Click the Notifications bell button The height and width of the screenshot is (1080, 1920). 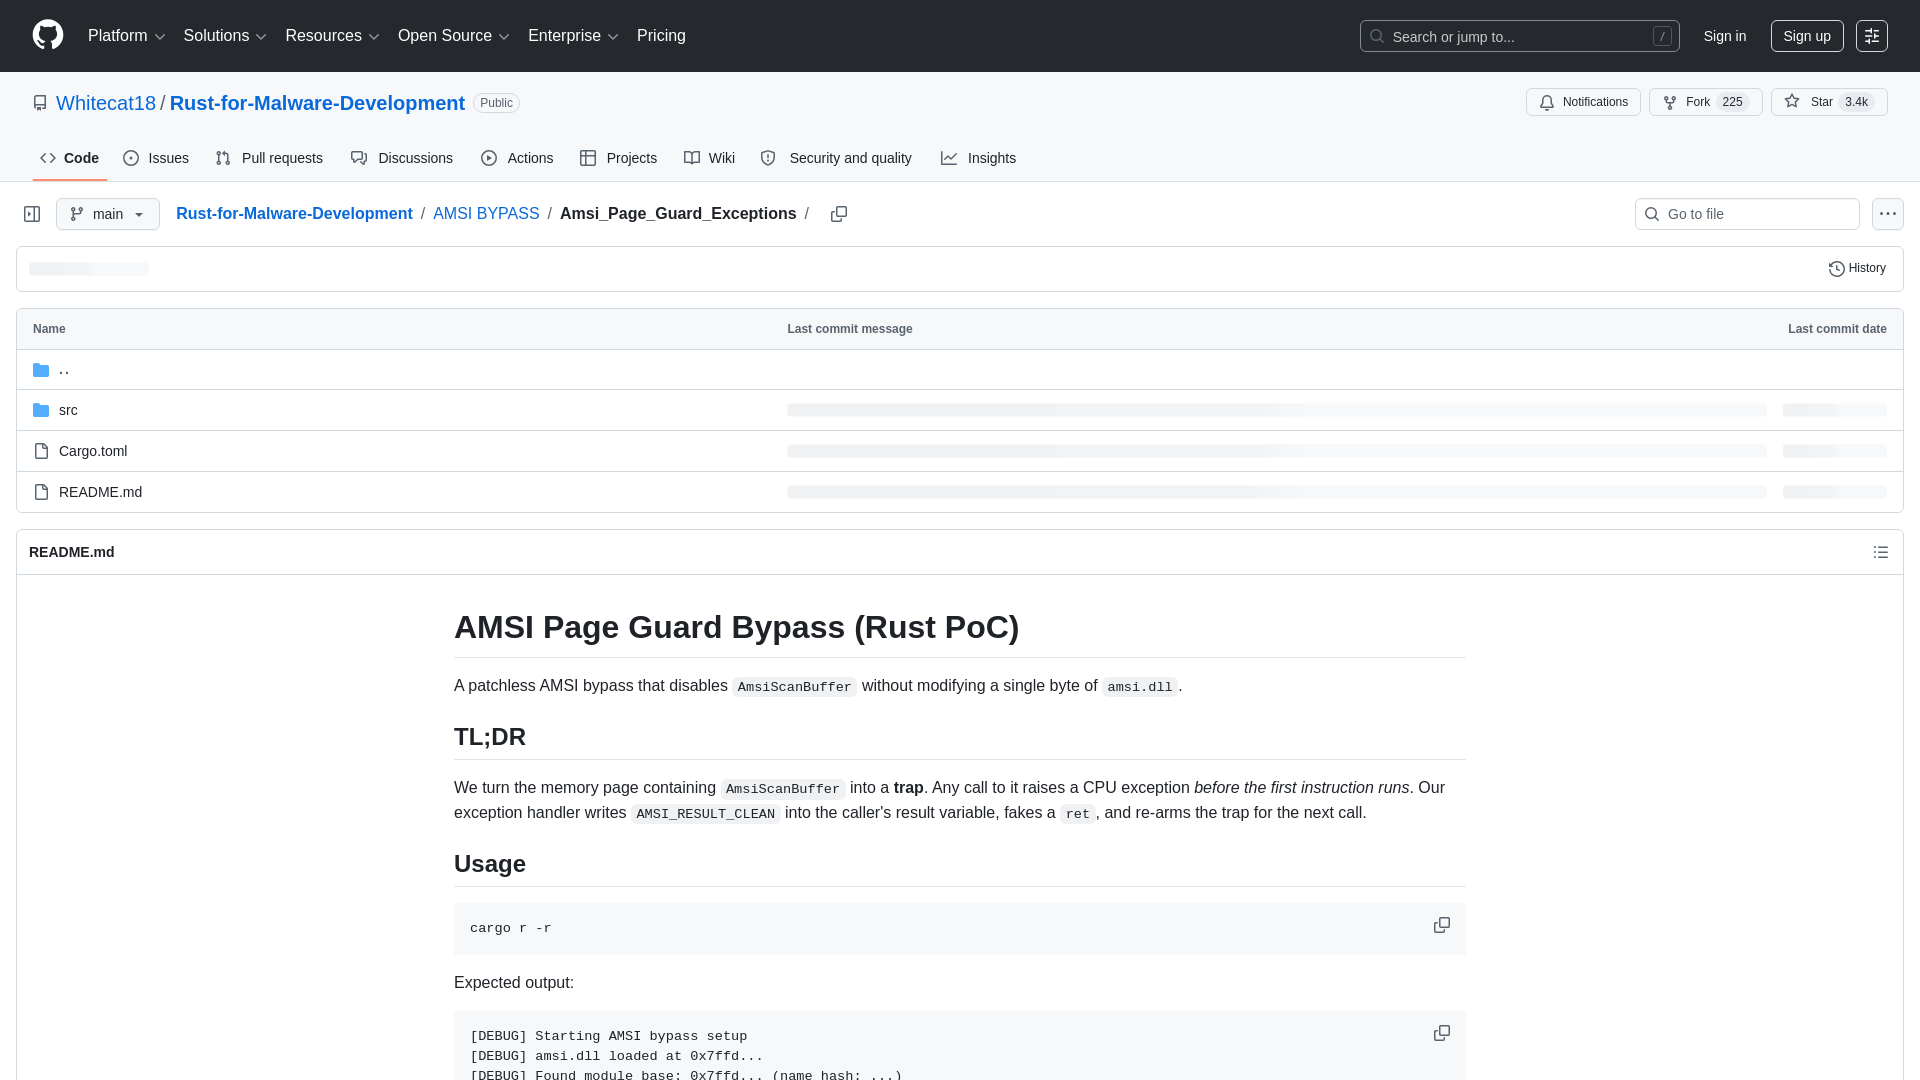point(1583,102)
